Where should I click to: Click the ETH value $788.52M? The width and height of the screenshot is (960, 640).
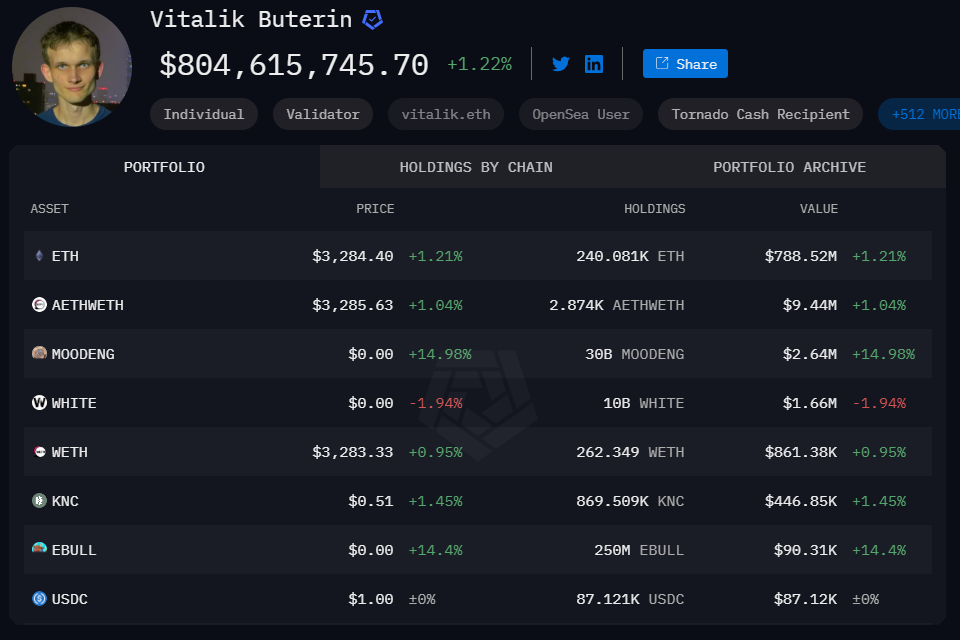pos(801,256)
